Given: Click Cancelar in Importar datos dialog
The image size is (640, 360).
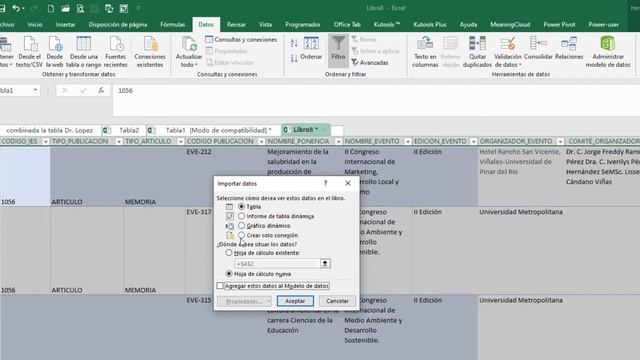Looking at the screenshot, I should [x=338, y=301].
